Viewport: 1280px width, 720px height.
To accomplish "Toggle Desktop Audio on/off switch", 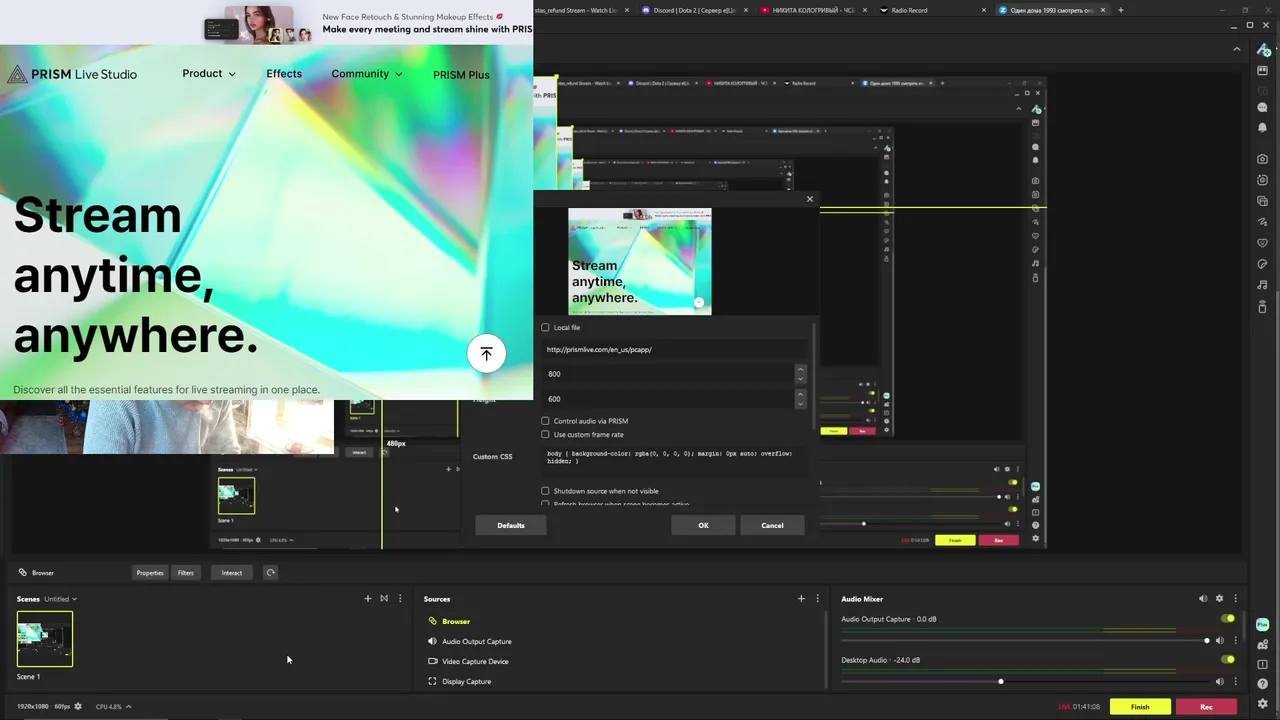I will (1227, 659).
